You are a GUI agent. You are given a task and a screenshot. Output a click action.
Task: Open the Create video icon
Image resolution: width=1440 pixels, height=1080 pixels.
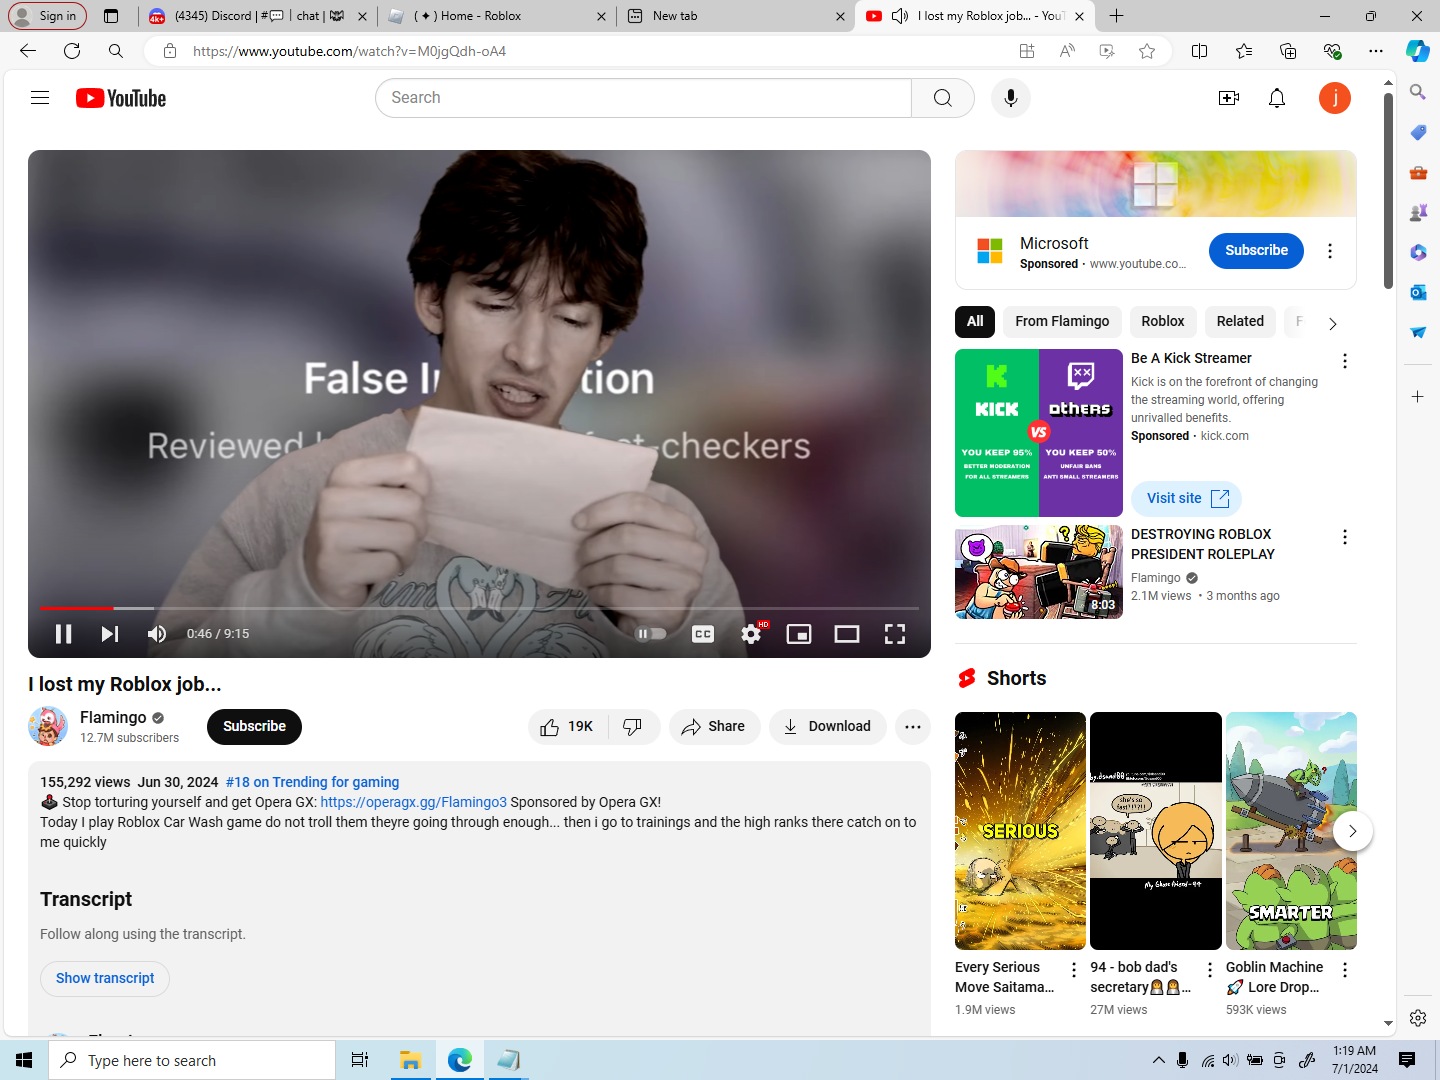[1229, 98]
